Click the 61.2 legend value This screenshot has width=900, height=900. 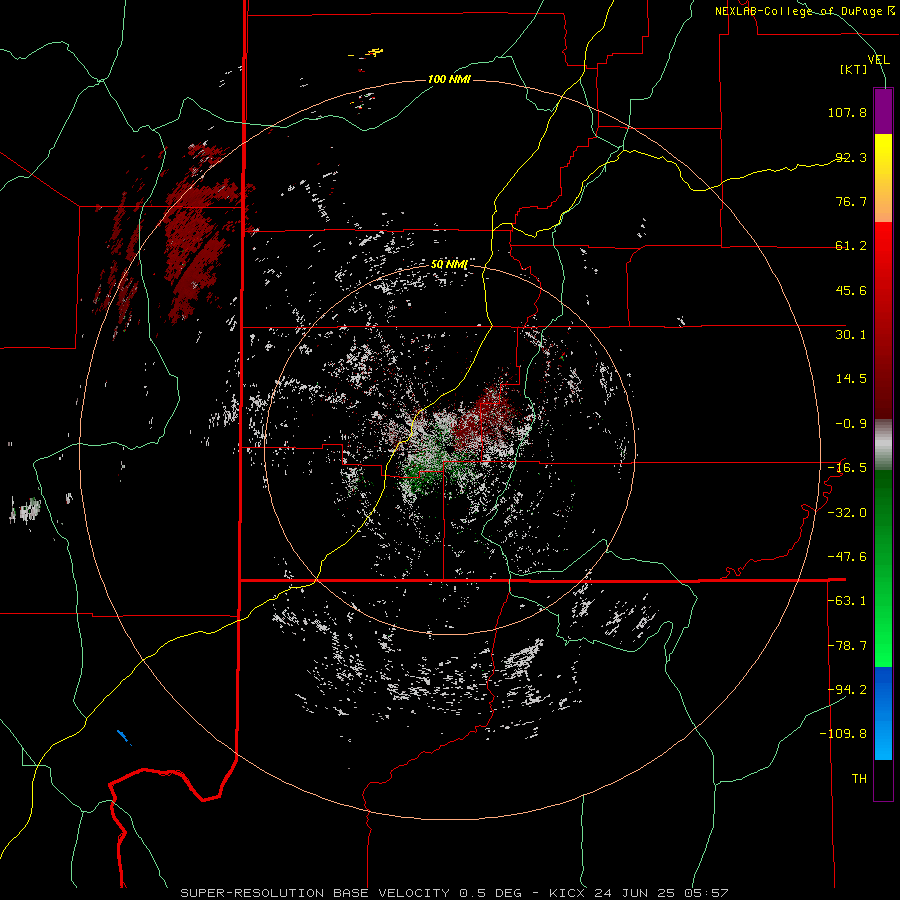point(851,246)
